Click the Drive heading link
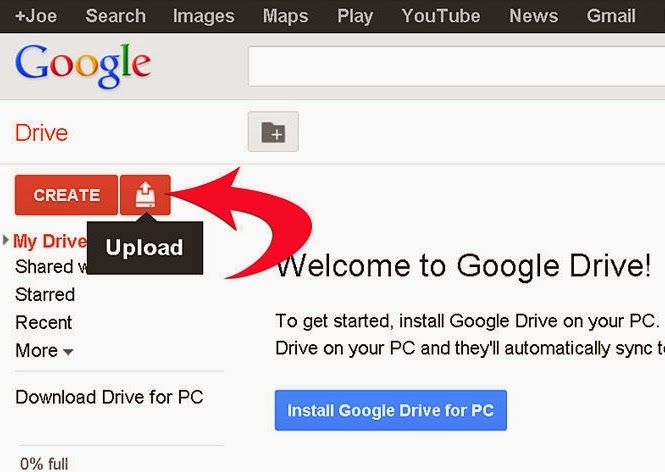Image resolution: width=665 pixels, height=472 pixels. click(x=42, y=133)
